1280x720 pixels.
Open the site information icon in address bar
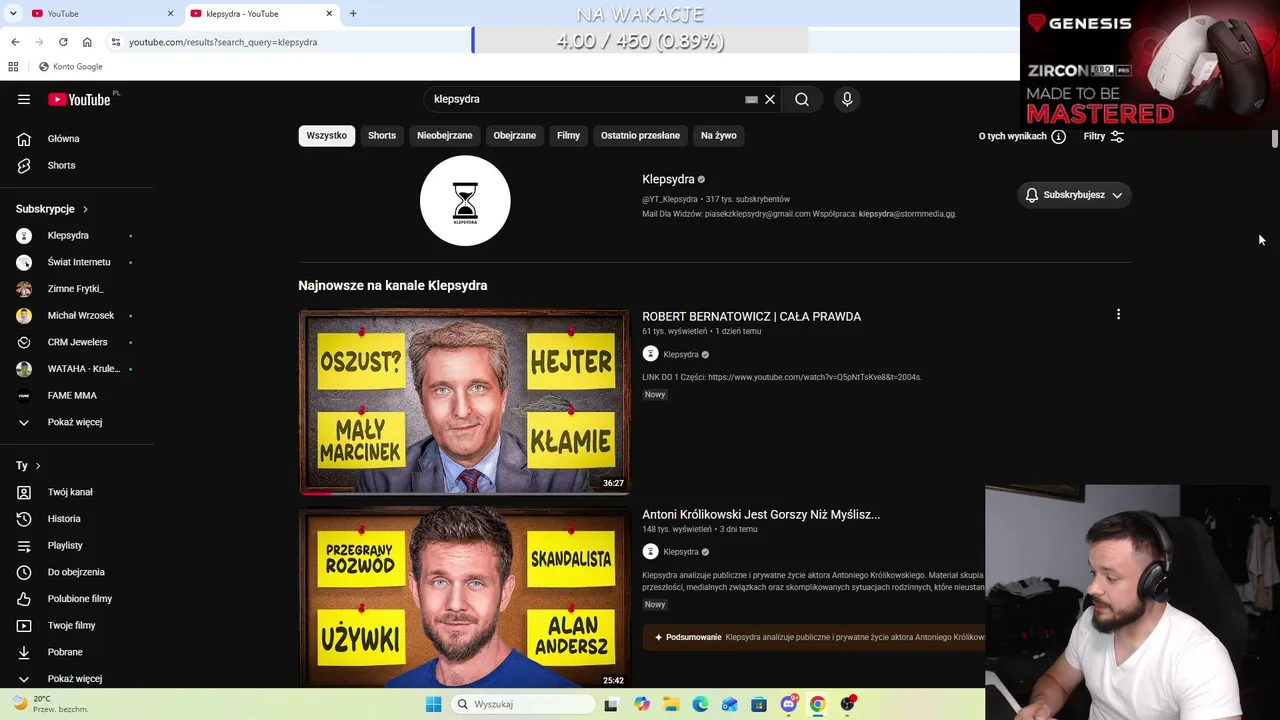click(x=116, y=42)
